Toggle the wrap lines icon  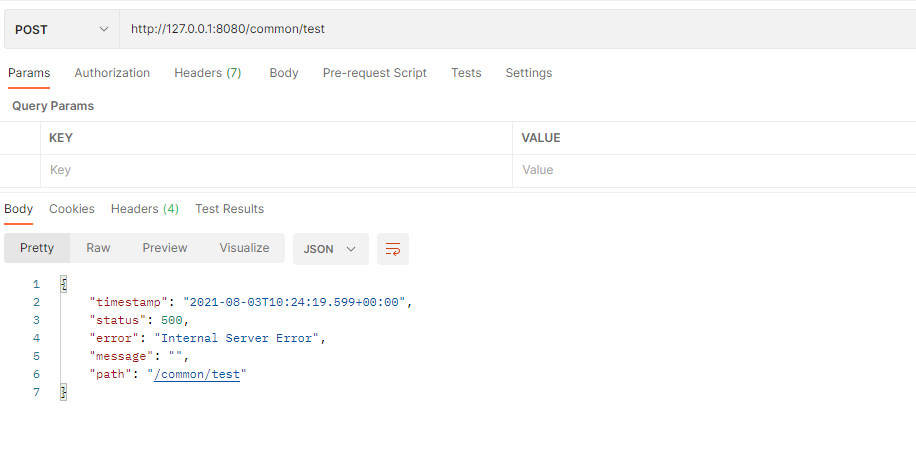point(393,249)
